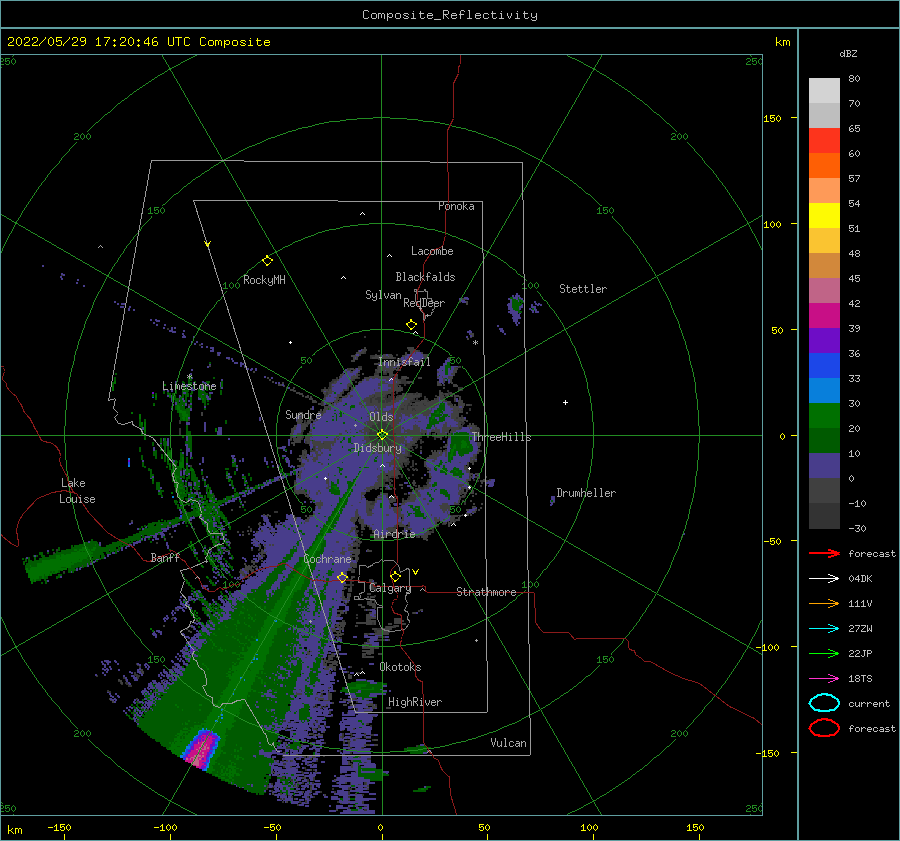Screen dimensions: 900x841
Task: Click the red forecast arrow in legend
Action: tap(824, 553)
